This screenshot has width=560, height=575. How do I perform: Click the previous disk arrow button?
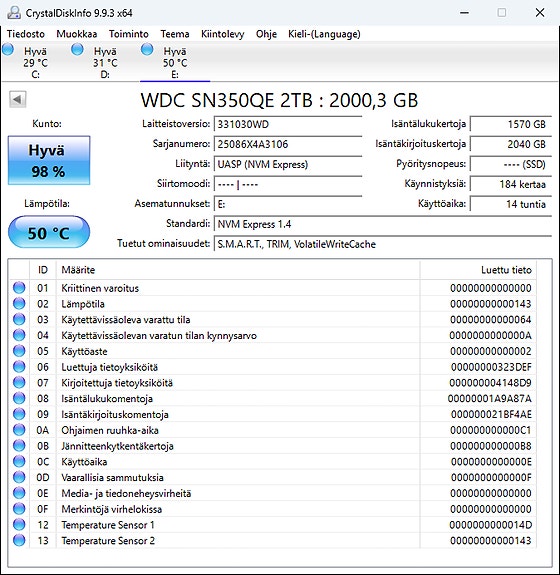click(x=18, y=99)
